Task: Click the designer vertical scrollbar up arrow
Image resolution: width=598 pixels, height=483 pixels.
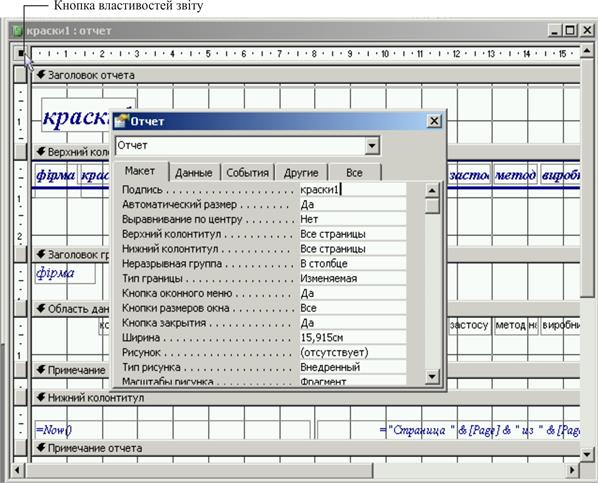Action: tap(587, 51)
